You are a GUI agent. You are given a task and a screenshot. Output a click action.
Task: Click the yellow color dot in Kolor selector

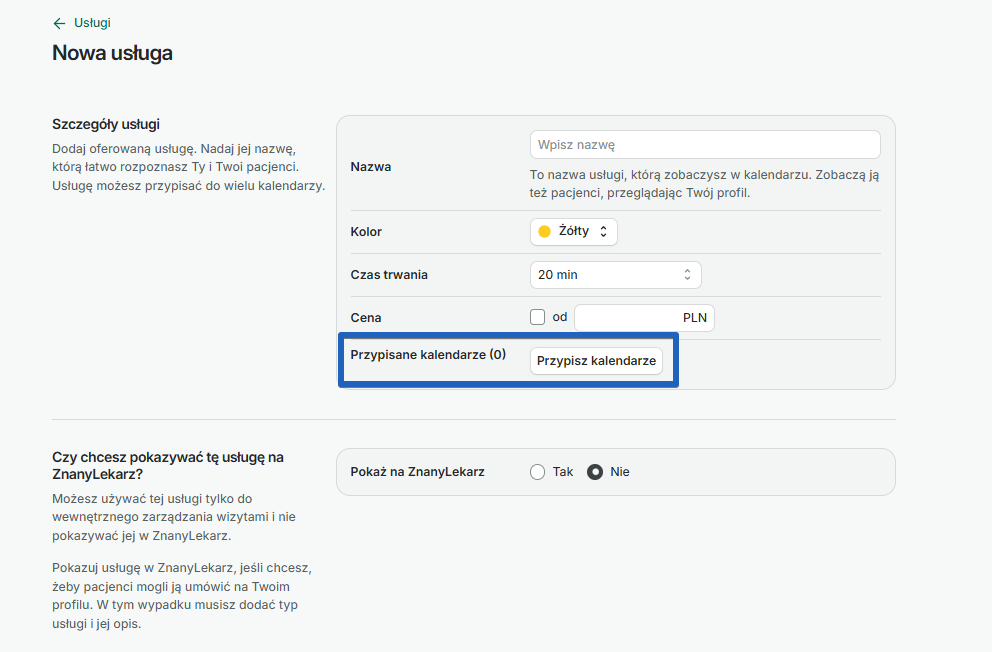pyautogui.click(x=544, y=231)
